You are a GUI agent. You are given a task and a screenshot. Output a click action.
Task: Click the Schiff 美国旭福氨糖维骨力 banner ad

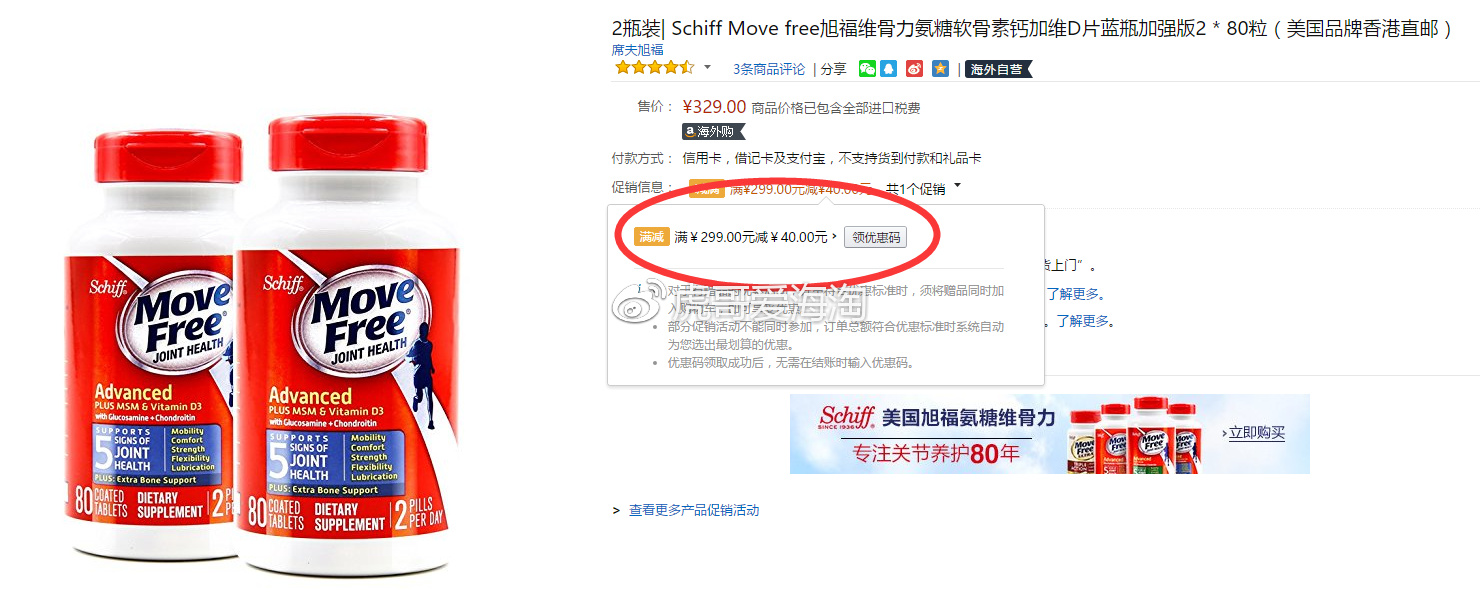tap(1050, 433)
